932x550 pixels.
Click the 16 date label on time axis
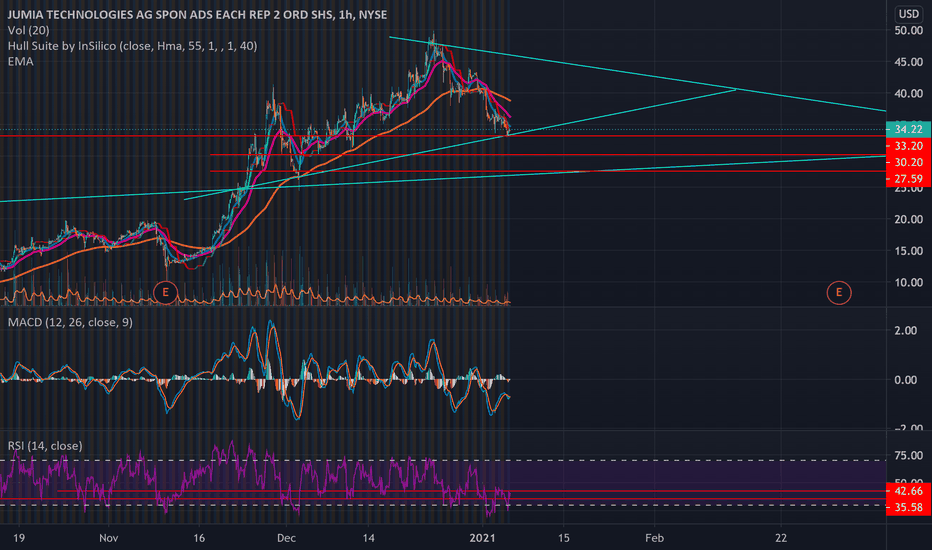199,538
